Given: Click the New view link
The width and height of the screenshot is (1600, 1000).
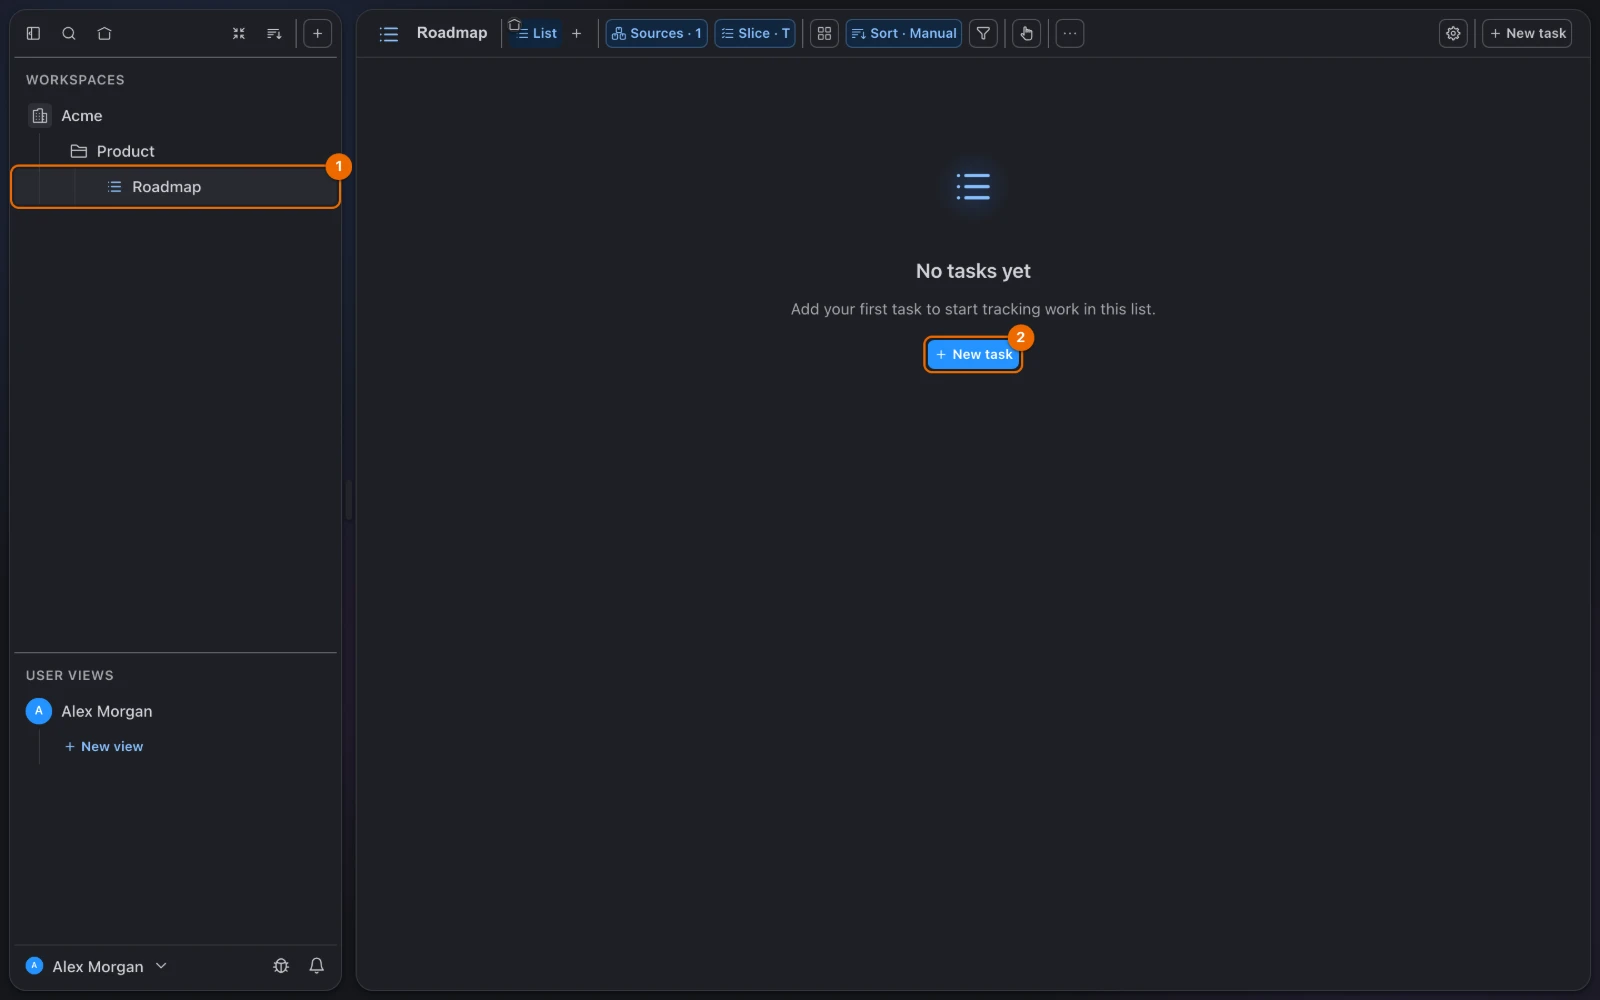Looking at the screenshot, I should pos(104,746).
